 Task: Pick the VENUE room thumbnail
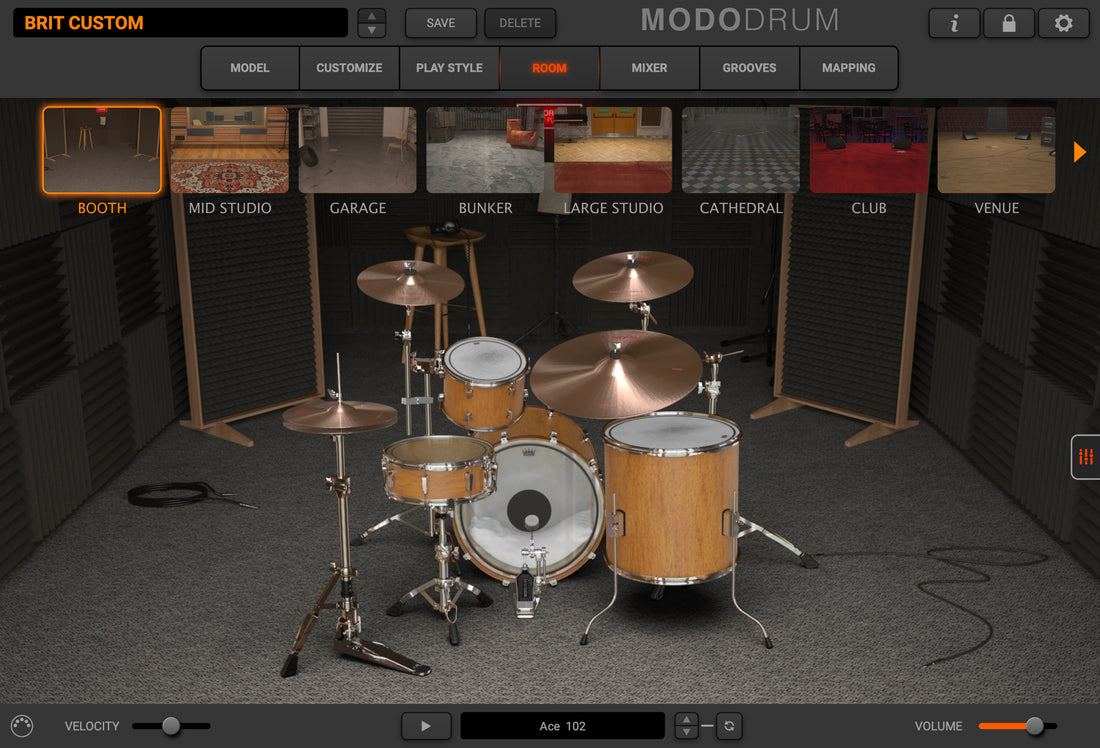996,150
